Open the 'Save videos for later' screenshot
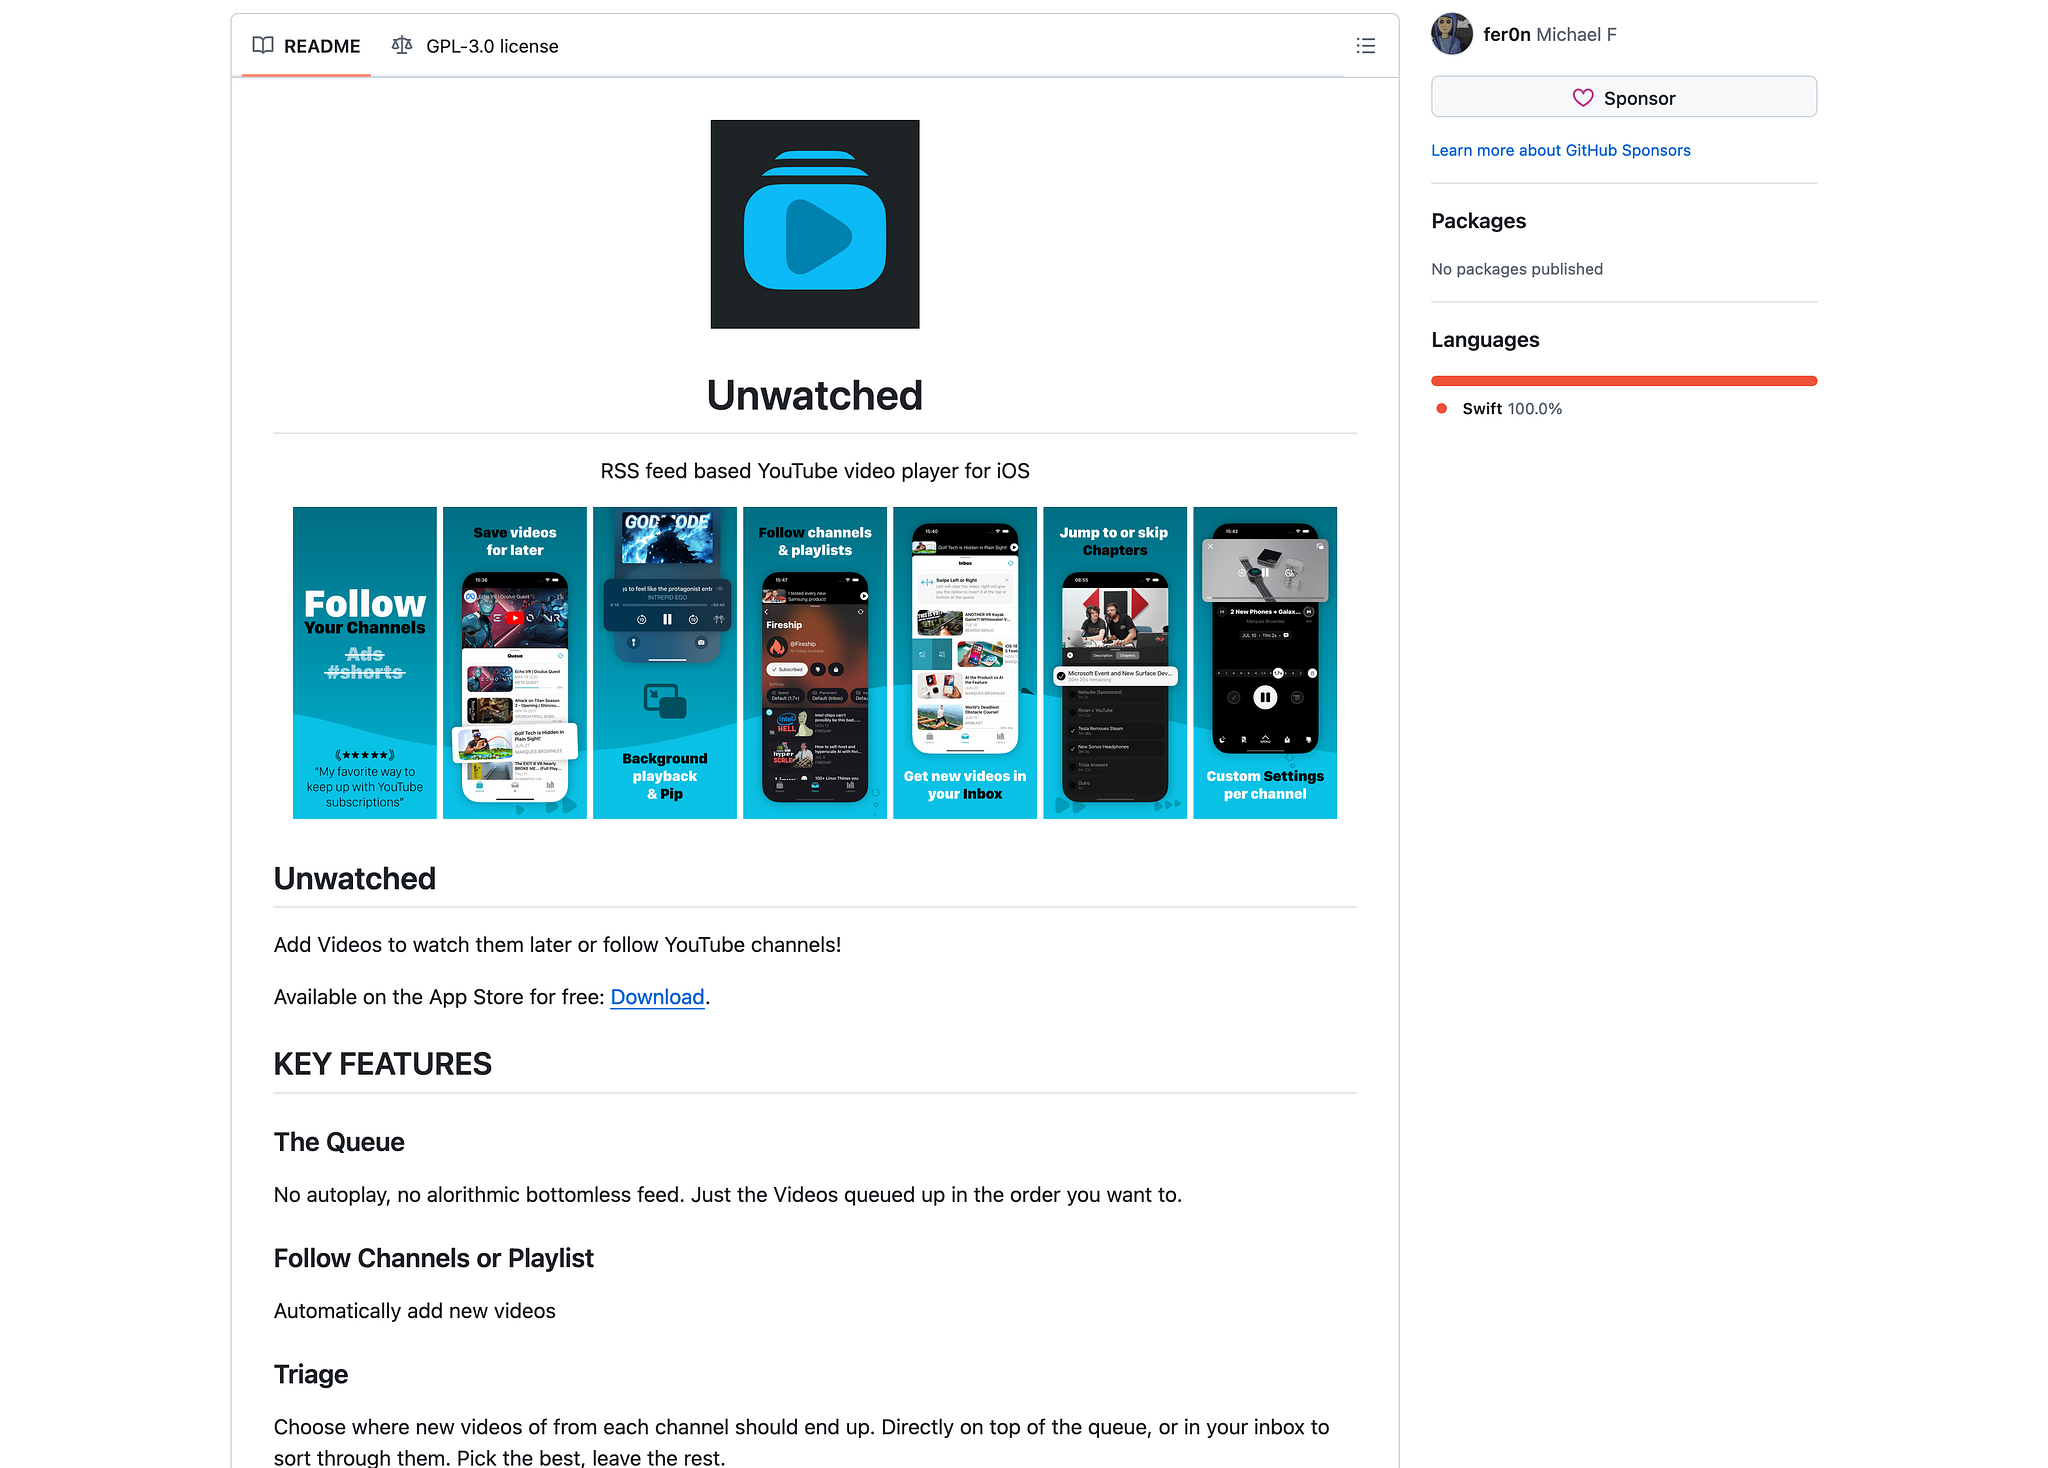This screenshot has height=1468, width=2048. point(515,663)
